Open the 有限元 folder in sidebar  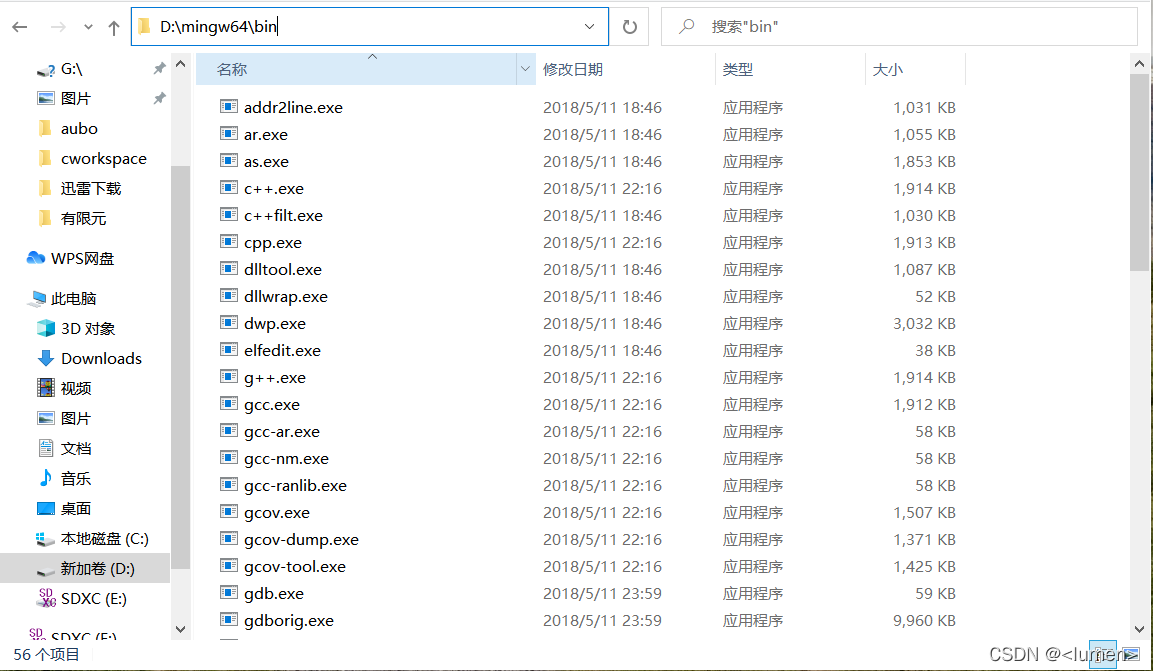[83, 218]
